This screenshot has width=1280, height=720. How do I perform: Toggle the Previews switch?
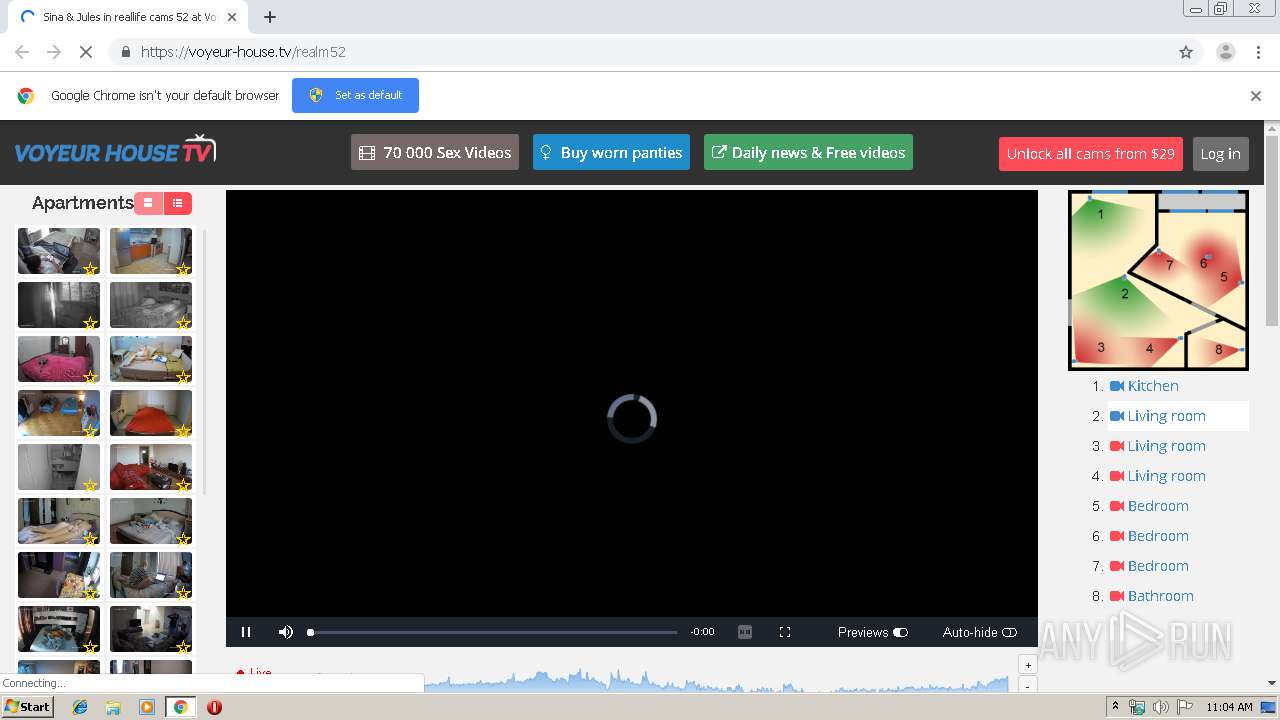click(x=900, y=632)
